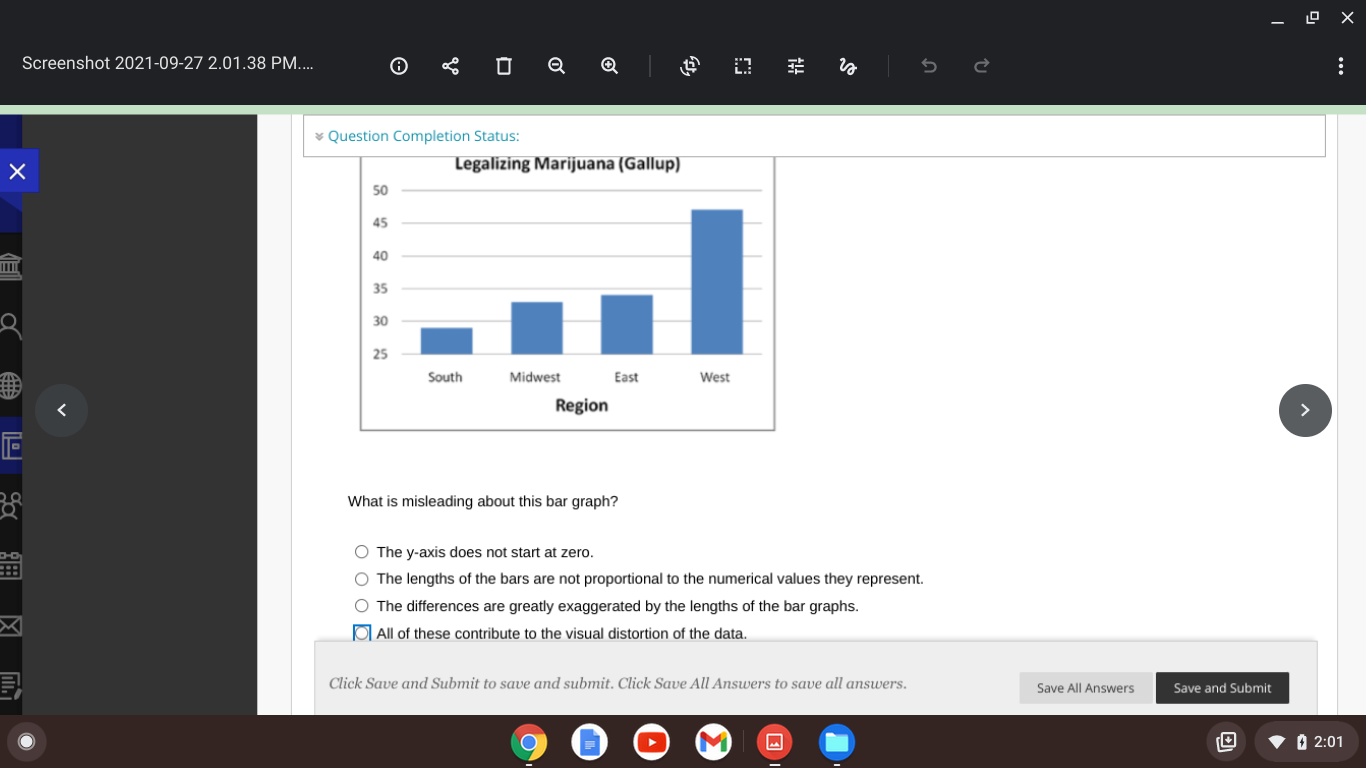Open the messages envelope sidebar icon
Viewport: 1366px width, 768px height.
(10, 626)
